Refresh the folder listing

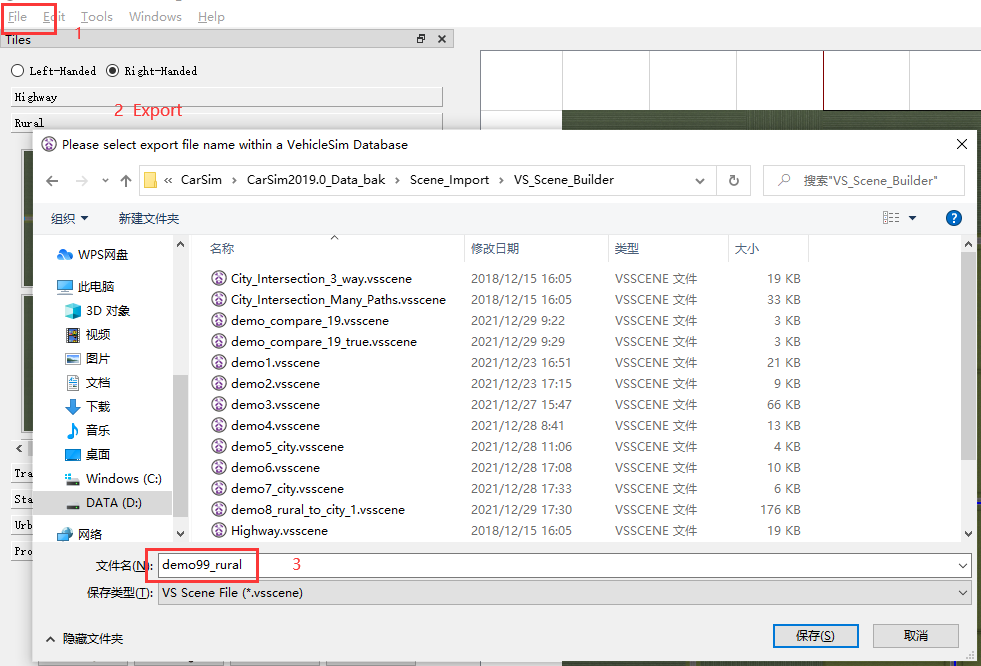(734, 181)
